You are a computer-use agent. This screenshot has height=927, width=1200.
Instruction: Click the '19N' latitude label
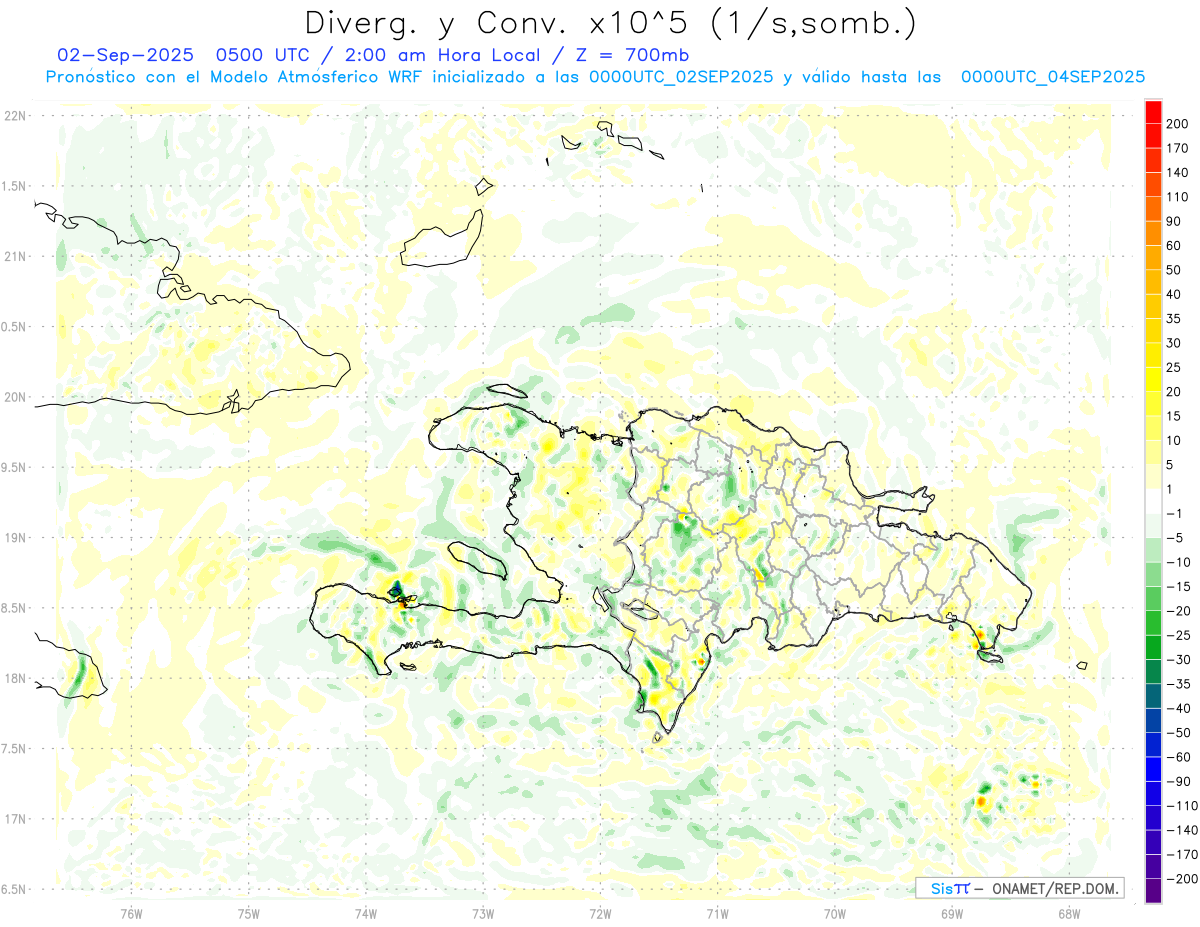click(15, 537)
